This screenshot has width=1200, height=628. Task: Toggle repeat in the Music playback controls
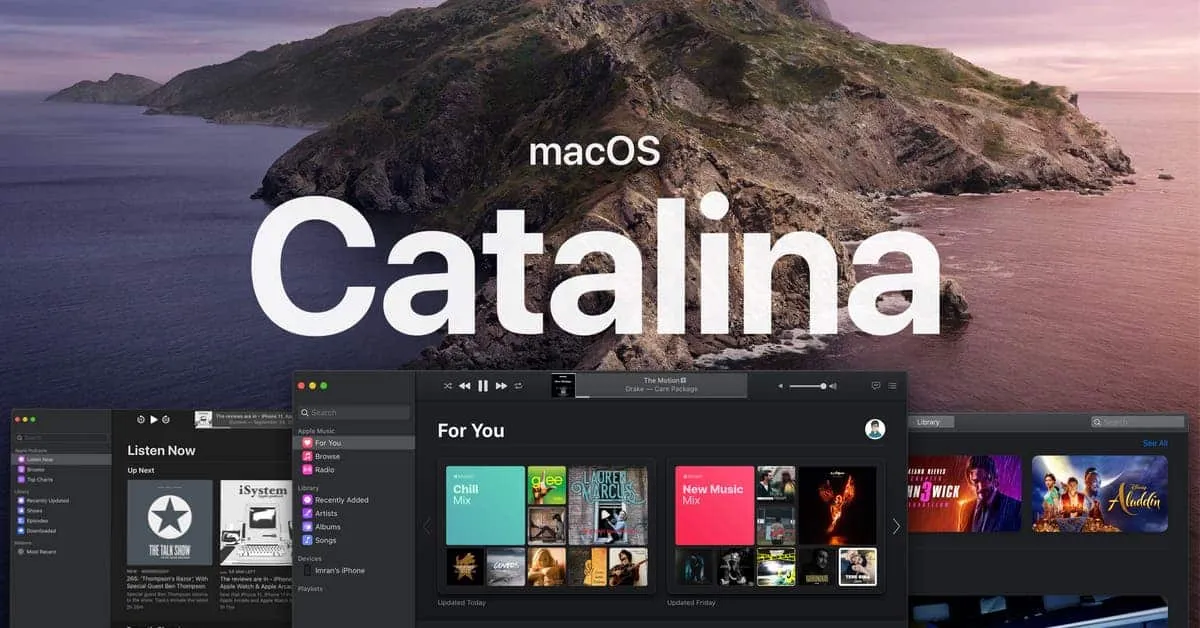(x=518, y=386)
